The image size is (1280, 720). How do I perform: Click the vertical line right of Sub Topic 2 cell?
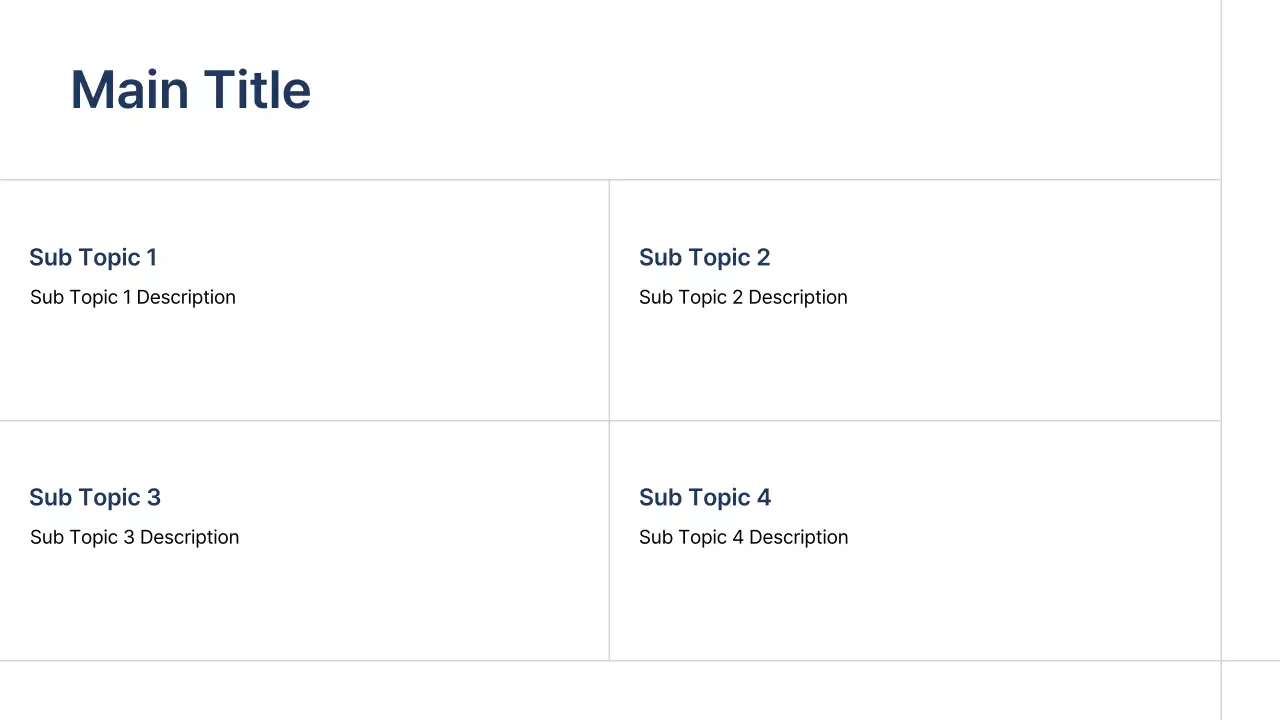point(1221,300)
